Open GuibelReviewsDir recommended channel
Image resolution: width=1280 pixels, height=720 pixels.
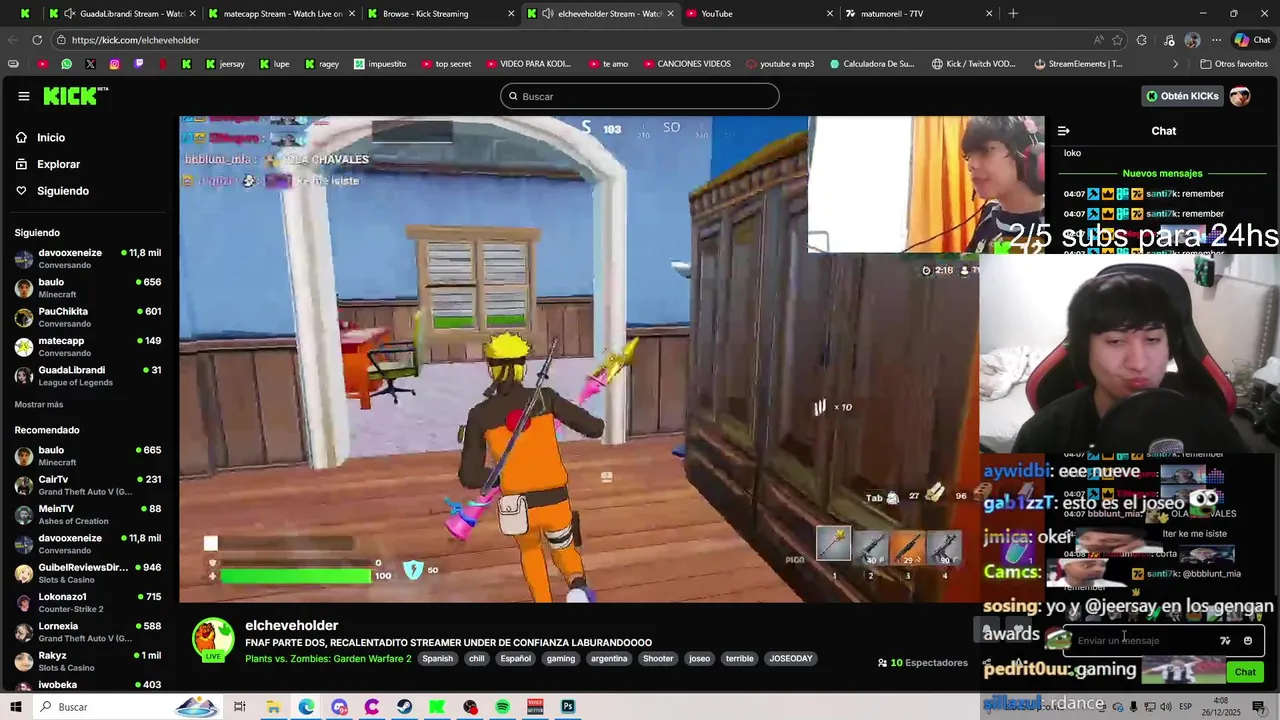coord(88,573)
